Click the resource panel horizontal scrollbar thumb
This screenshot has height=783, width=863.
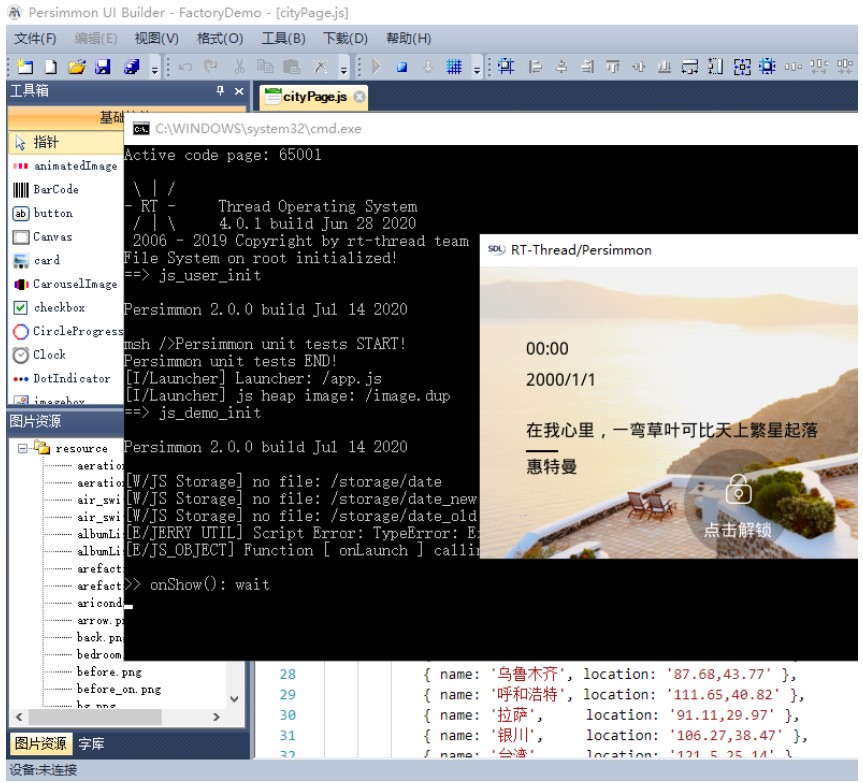95,717
